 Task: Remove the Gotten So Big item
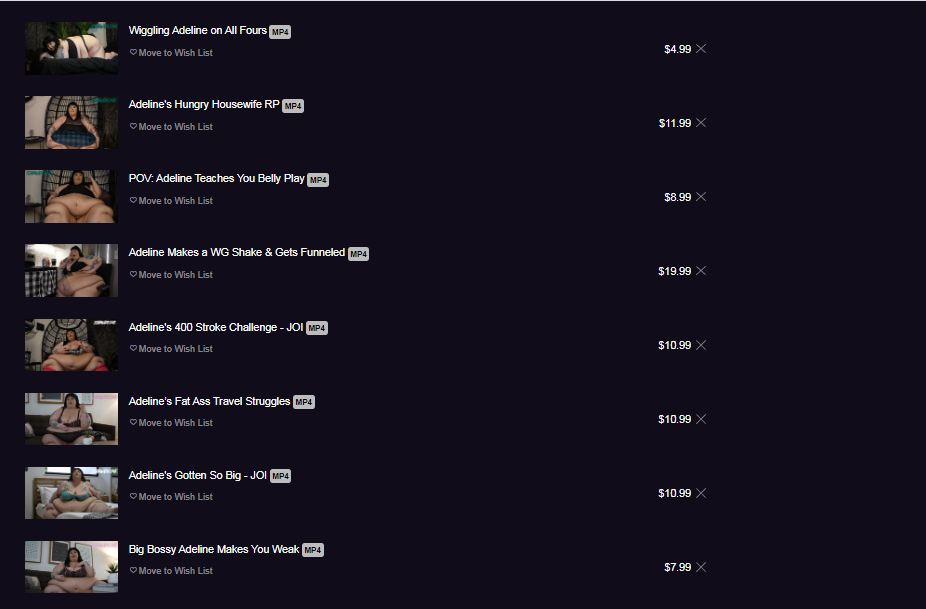(x=701, y=493)
